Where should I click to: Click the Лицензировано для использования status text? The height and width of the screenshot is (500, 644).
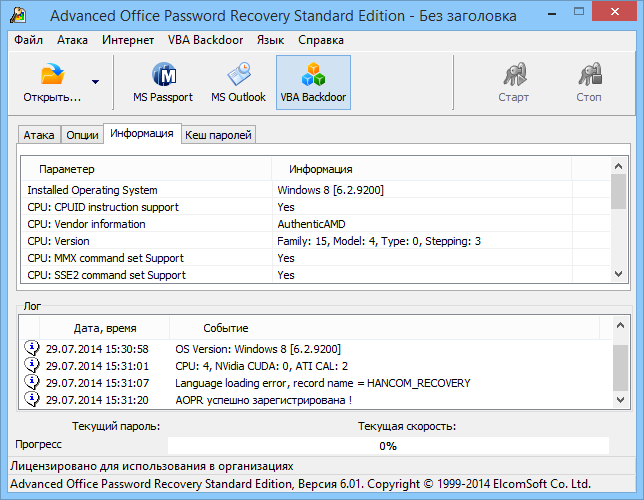coord(152,466)
